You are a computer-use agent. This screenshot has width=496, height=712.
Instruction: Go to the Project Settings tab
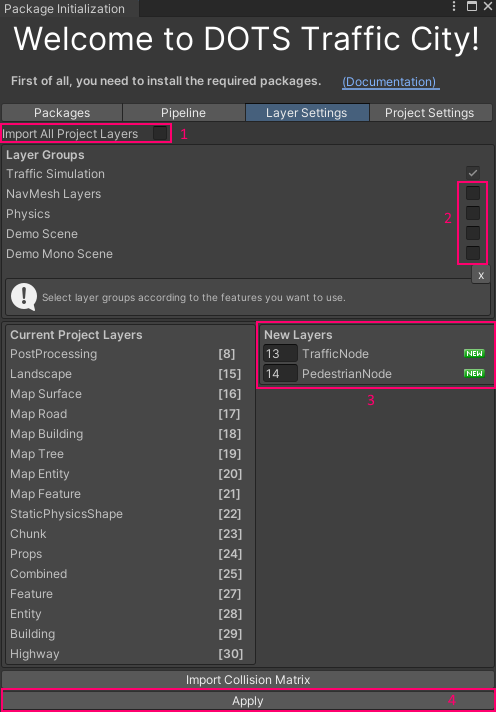(x=430, y=113)
